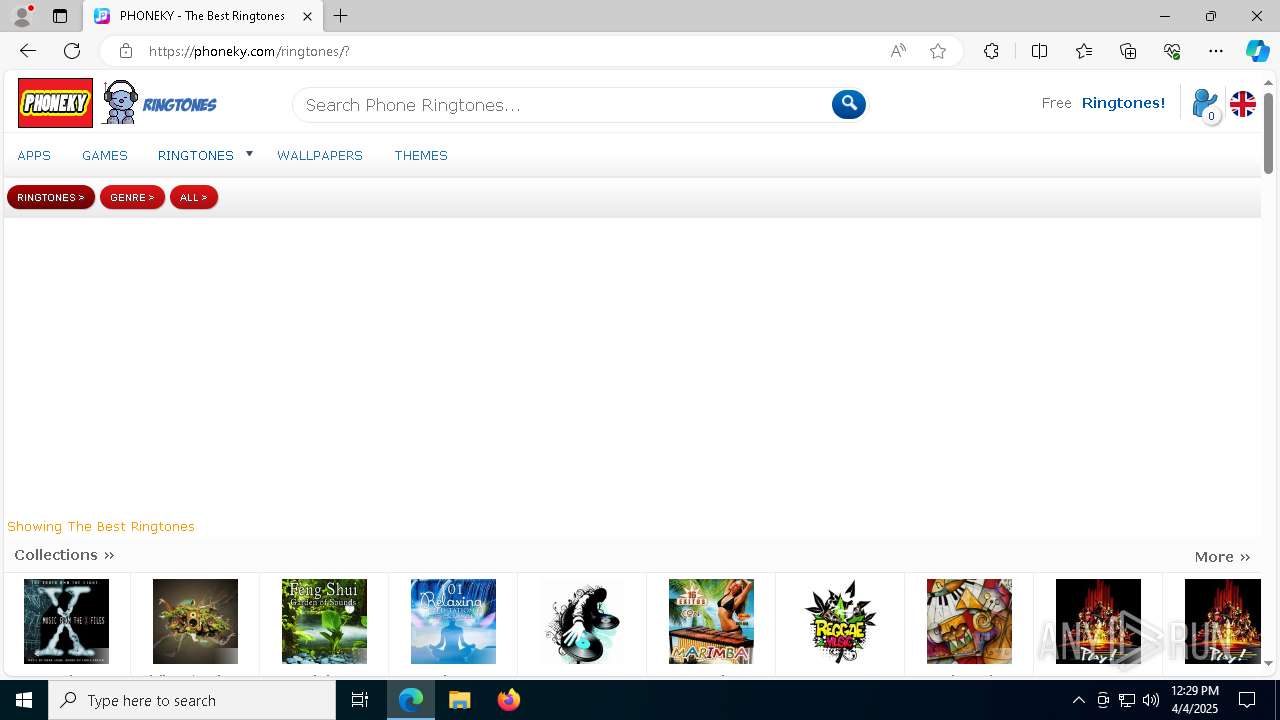Open Copilot sidebar
This screenshot has height=720, width=1280.
(x=1257, y=51)
